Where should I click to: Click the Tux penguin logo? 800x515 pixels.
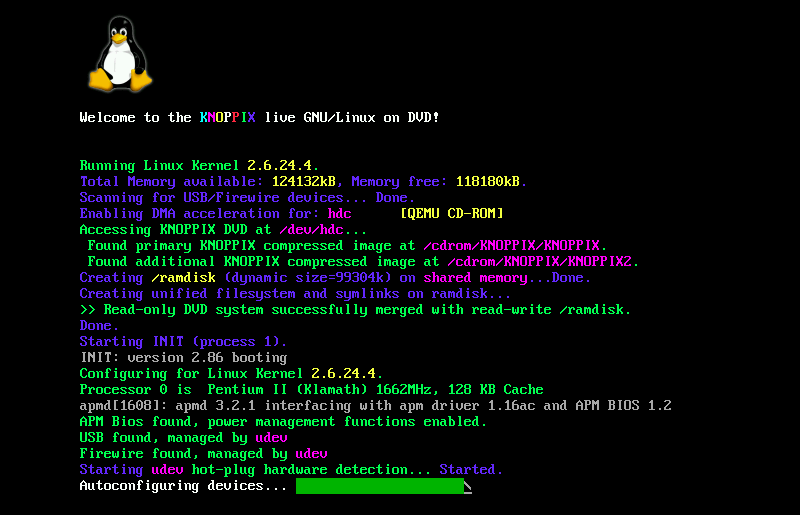point(120,54)
